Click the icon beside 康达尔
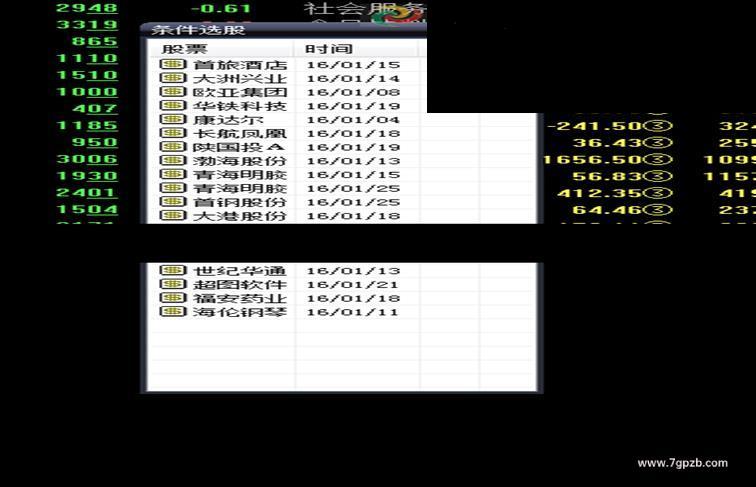Viewport: 756px width, 487px height. (173, 119)
